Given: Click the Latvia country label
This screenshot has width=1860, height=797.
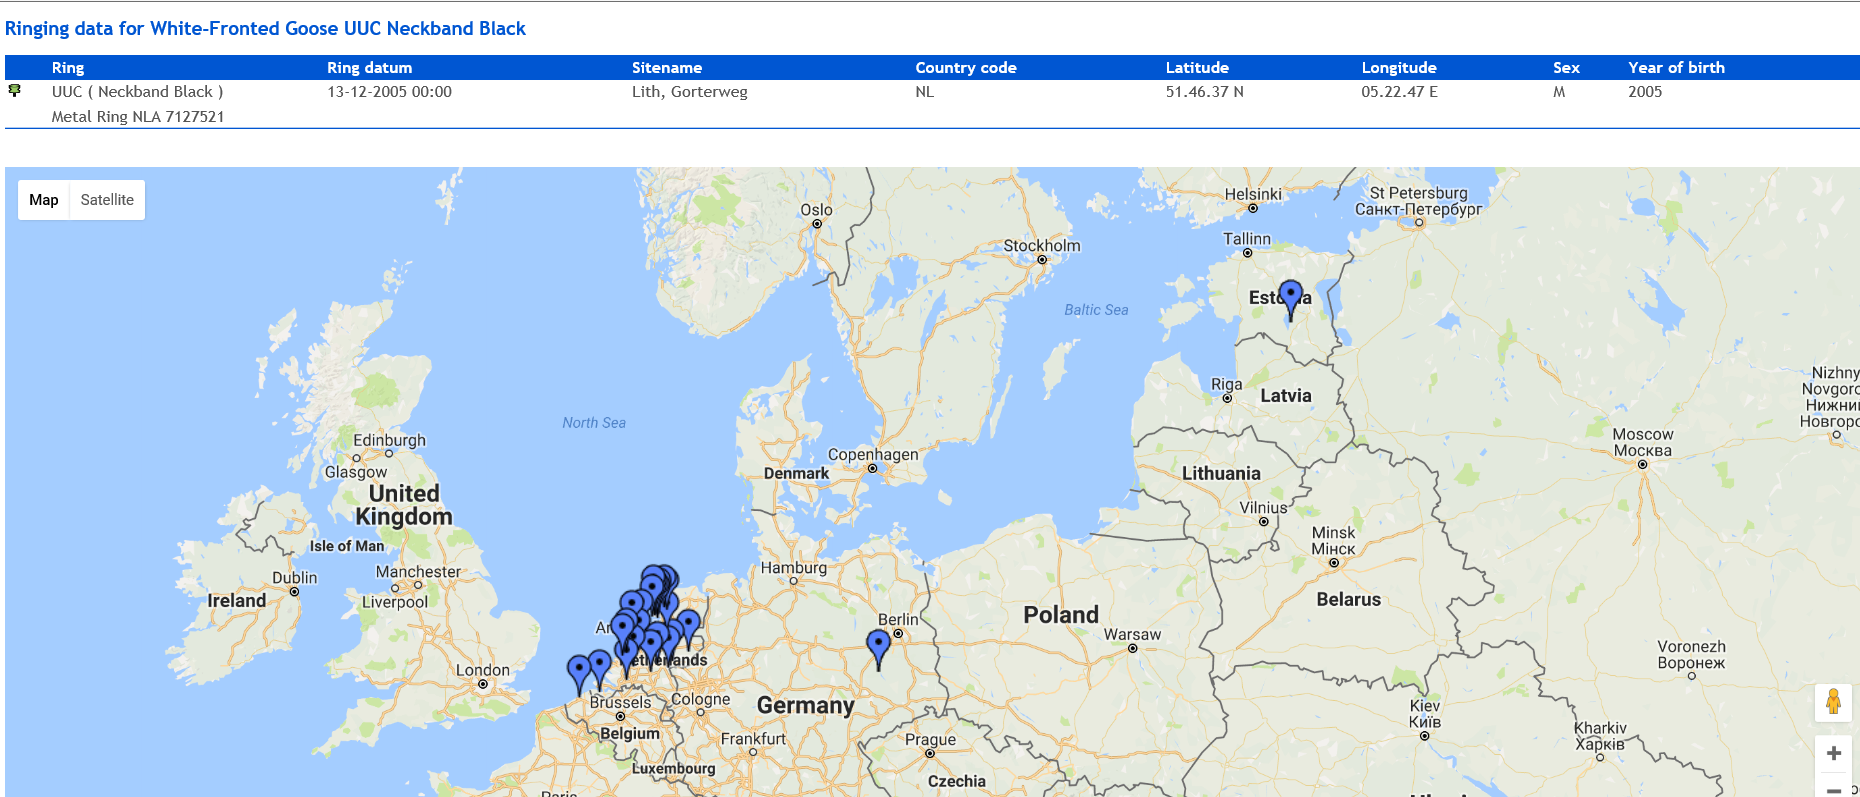Looking at the screenshot, I should 1286,396.
